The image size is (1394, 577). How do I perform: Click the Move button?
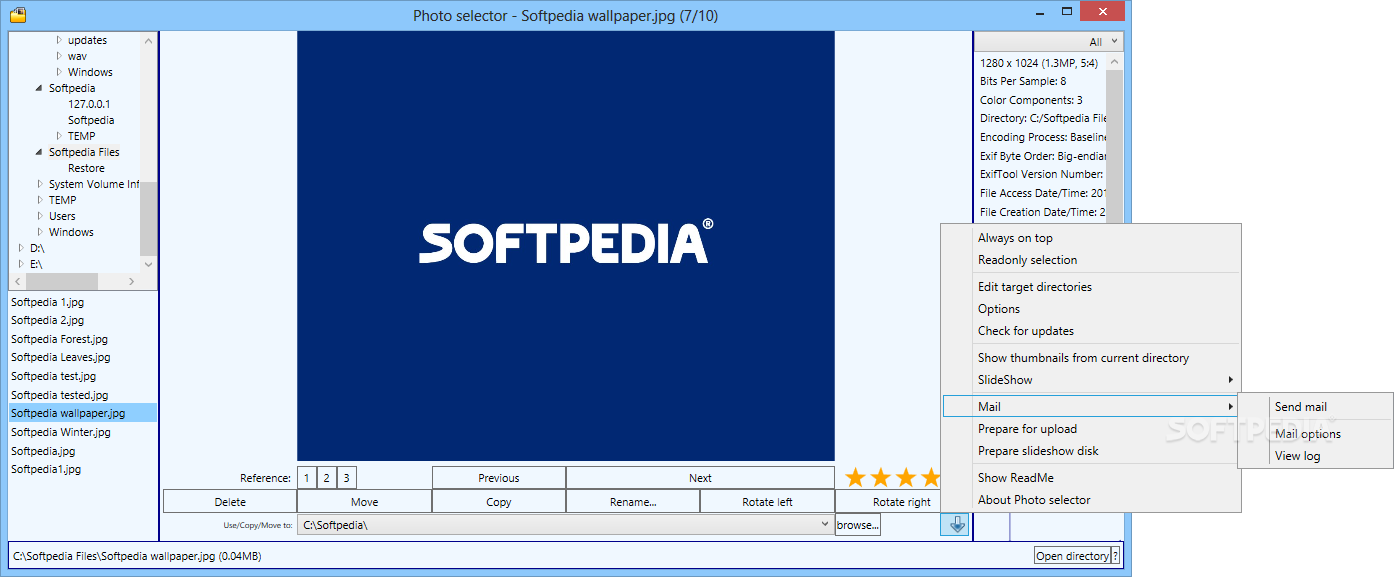(x=364, y=502)
